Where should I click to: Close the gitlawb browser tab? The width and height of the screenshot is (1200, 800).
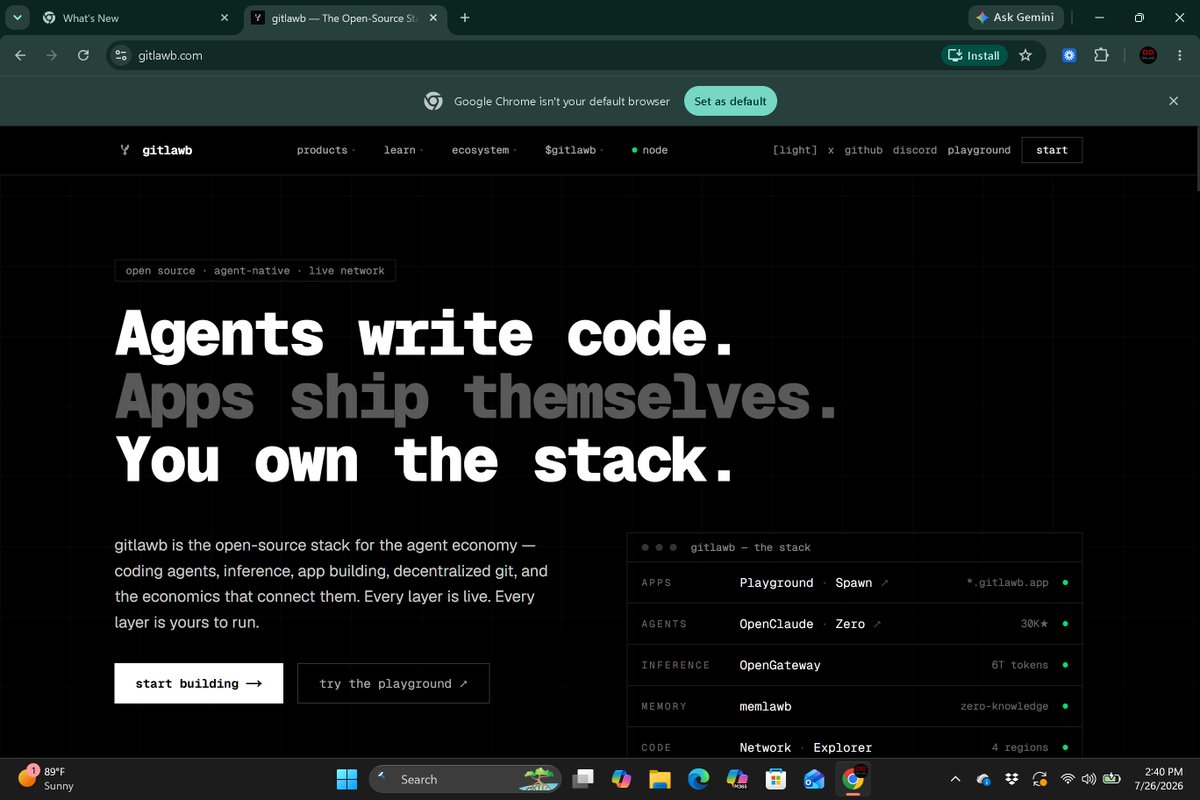click(435, 18)
